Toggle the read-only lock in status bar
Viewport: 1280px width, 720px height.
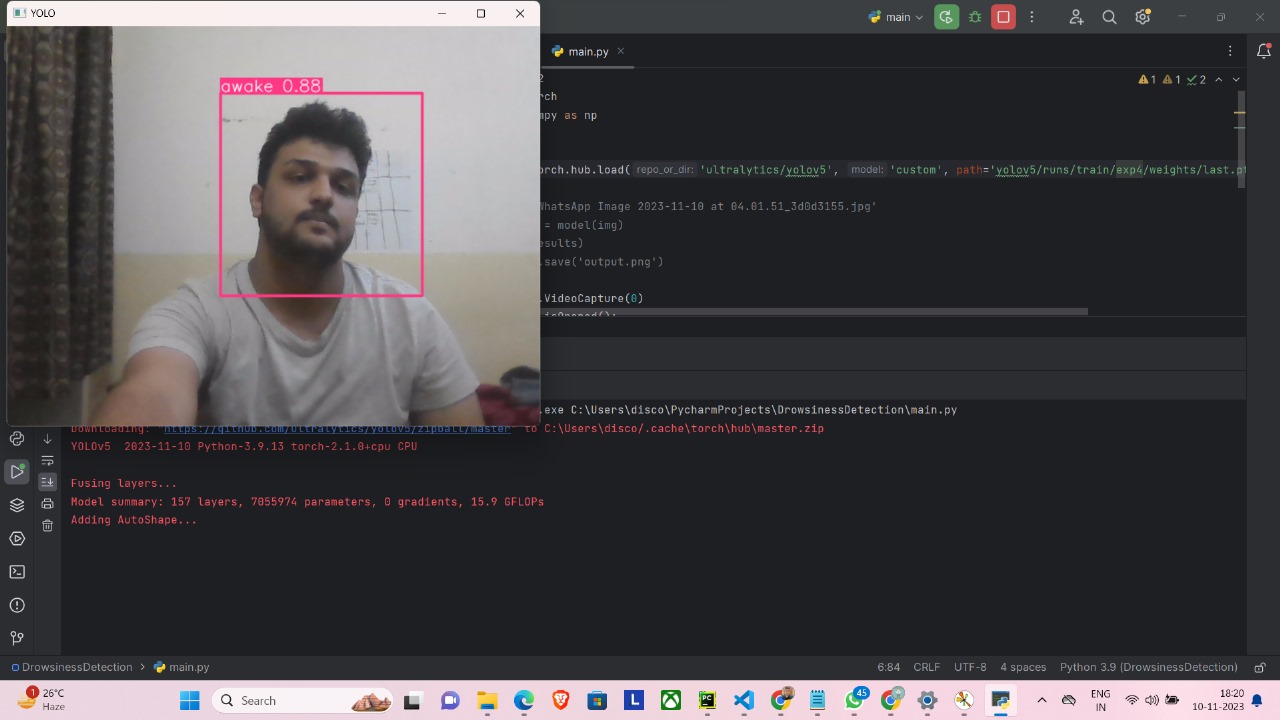1260,667
